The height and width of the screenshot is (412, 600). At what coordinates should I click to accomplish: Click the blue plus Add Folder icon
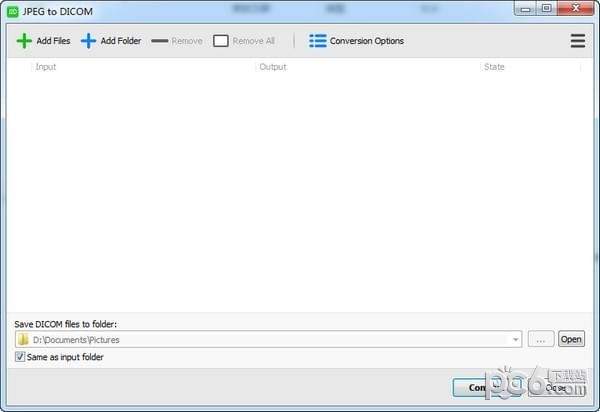point(88,41)
